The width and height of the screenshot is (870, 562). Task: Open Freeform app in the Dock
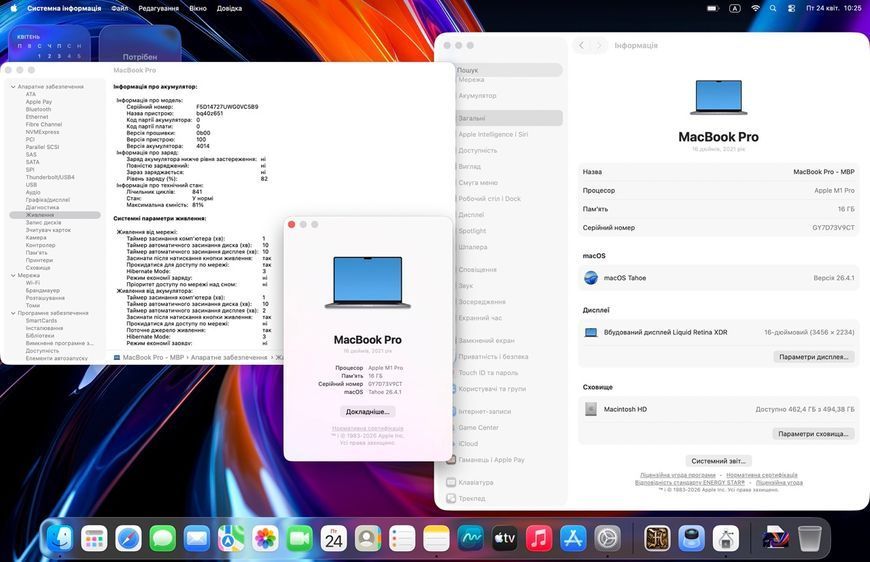471,538
